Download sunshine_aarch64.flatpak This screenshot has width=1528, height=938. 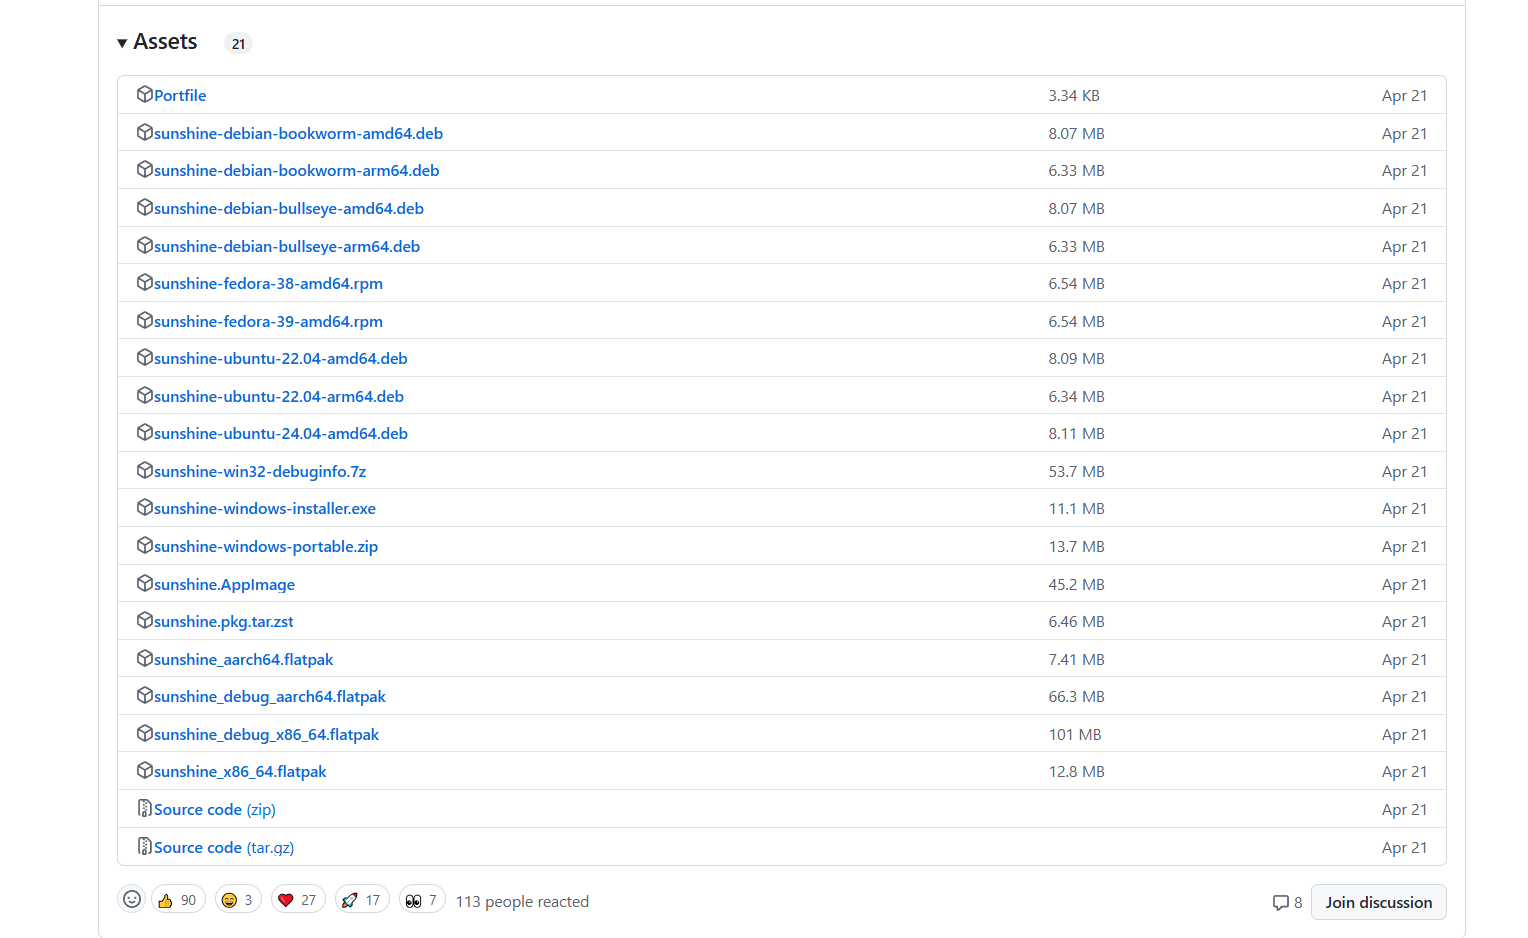(x=243, y=659)
